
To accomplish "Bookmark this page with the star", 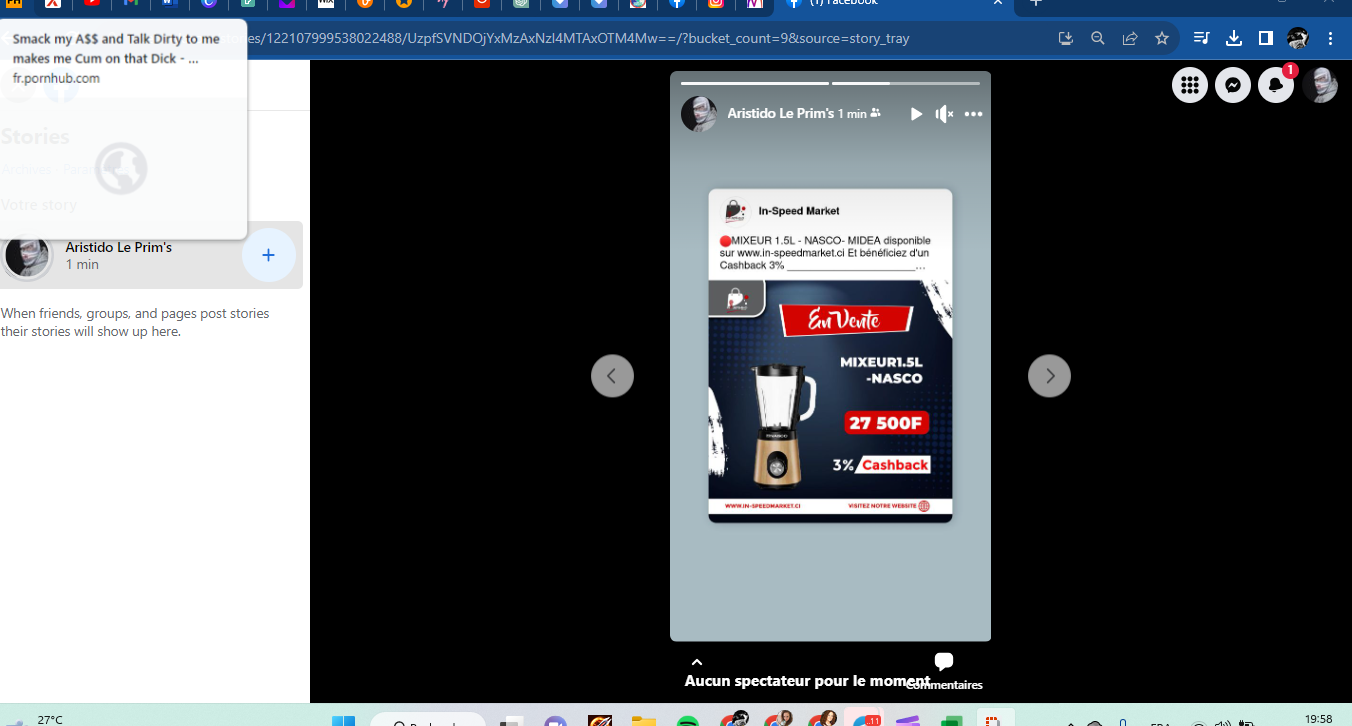I will 1161,38.
